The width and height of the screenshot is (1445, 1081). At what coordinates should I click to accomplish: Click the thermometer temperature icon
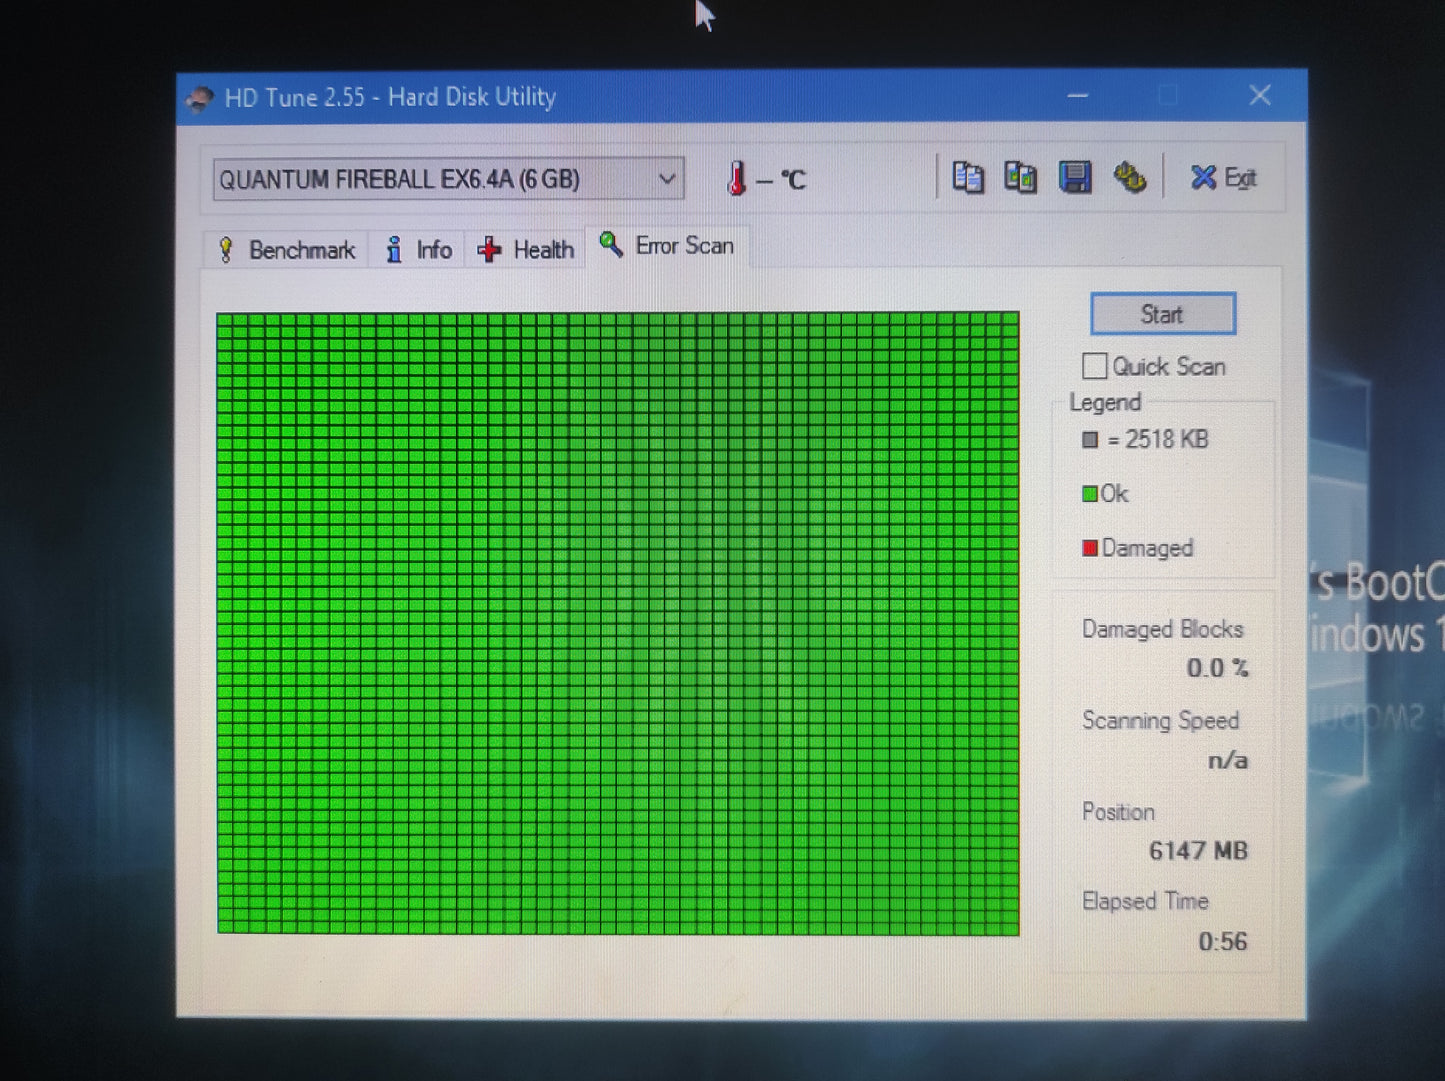pyautogui.click(x=737, y=177)
